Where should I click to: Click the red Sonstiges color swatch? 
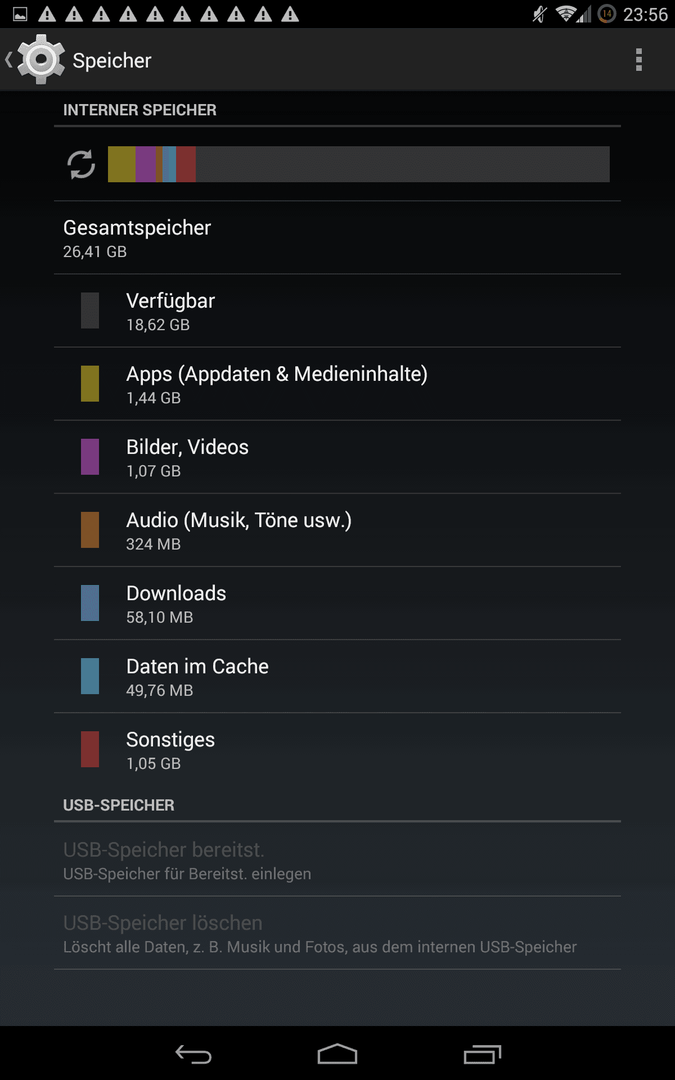point(90,749)
